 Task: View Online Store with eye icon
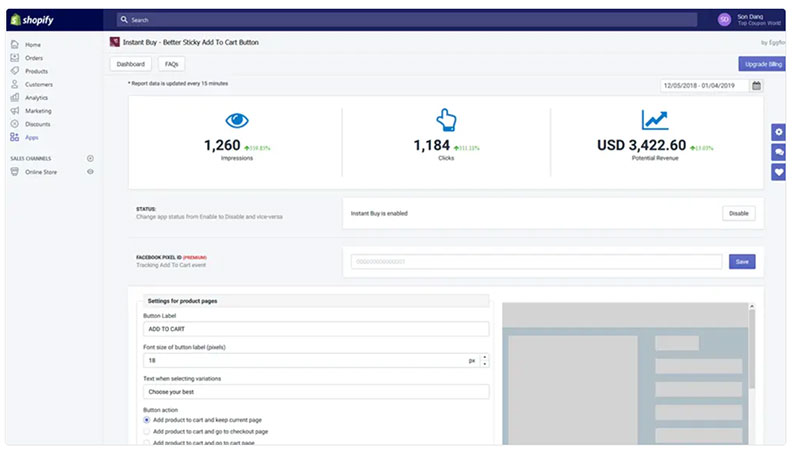coord(90,172)
